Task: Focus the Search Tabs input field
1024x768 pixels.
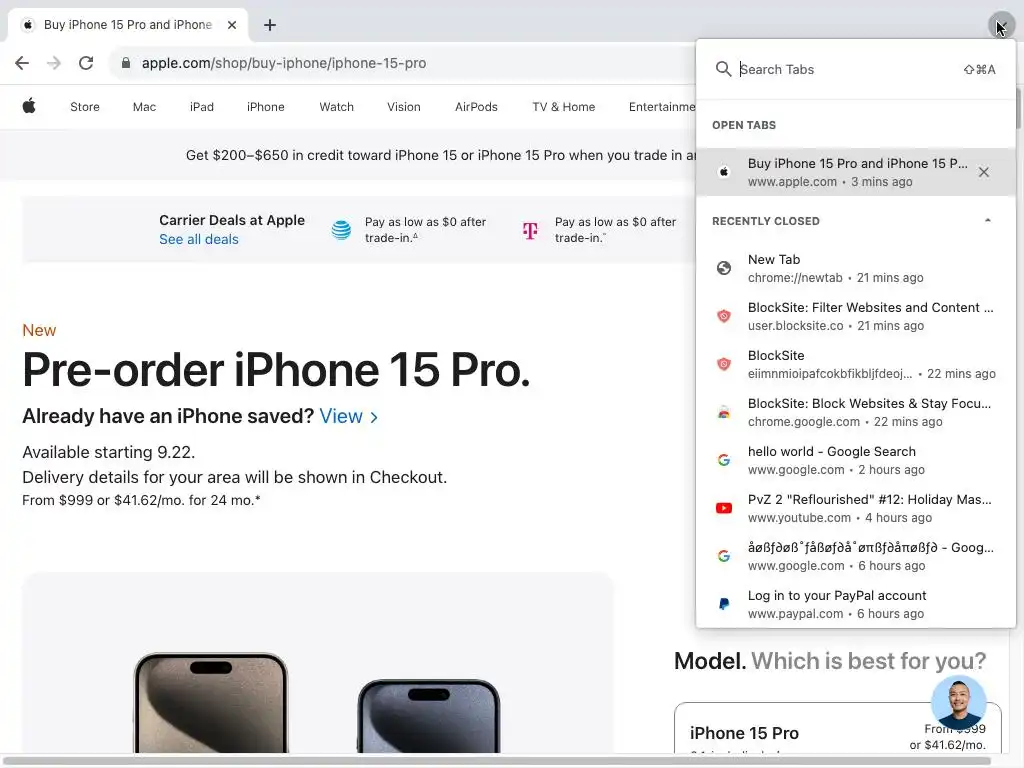Action: click(849, 69)
